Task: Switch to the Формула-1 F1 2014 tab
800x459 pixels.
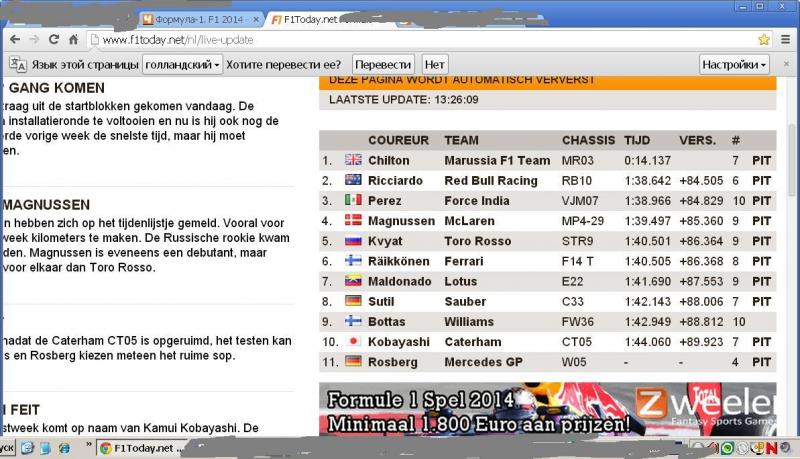Action: (201, 19)
